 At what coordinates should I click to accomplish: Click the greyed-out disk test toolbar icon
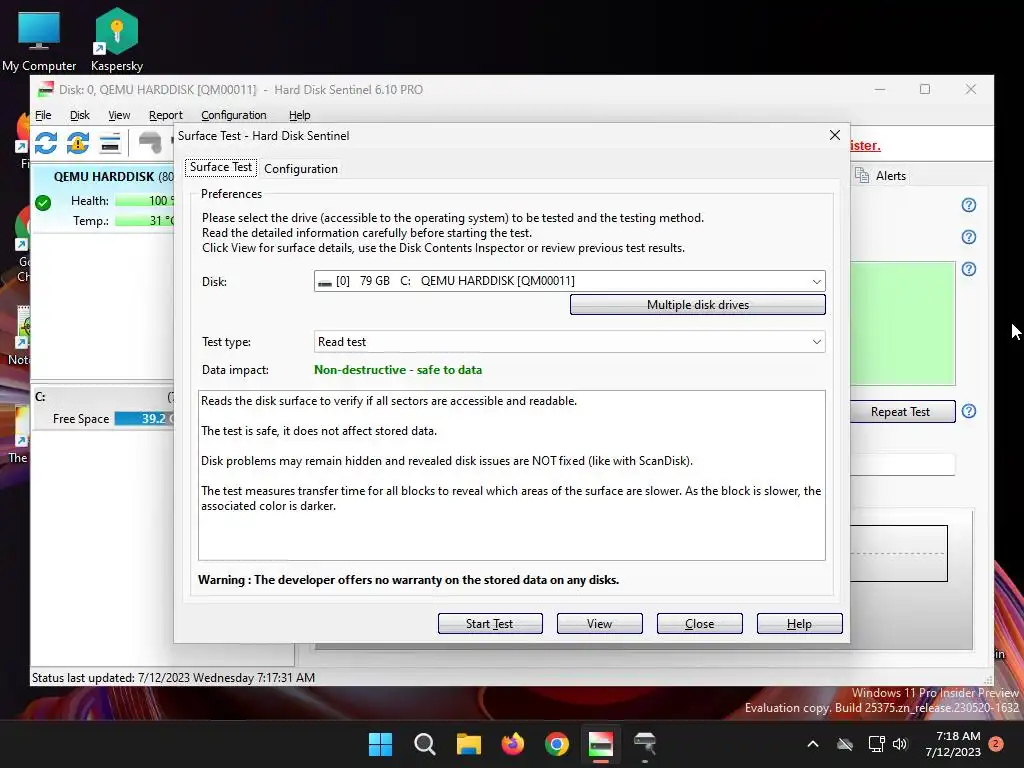click(x=150, y=143)
